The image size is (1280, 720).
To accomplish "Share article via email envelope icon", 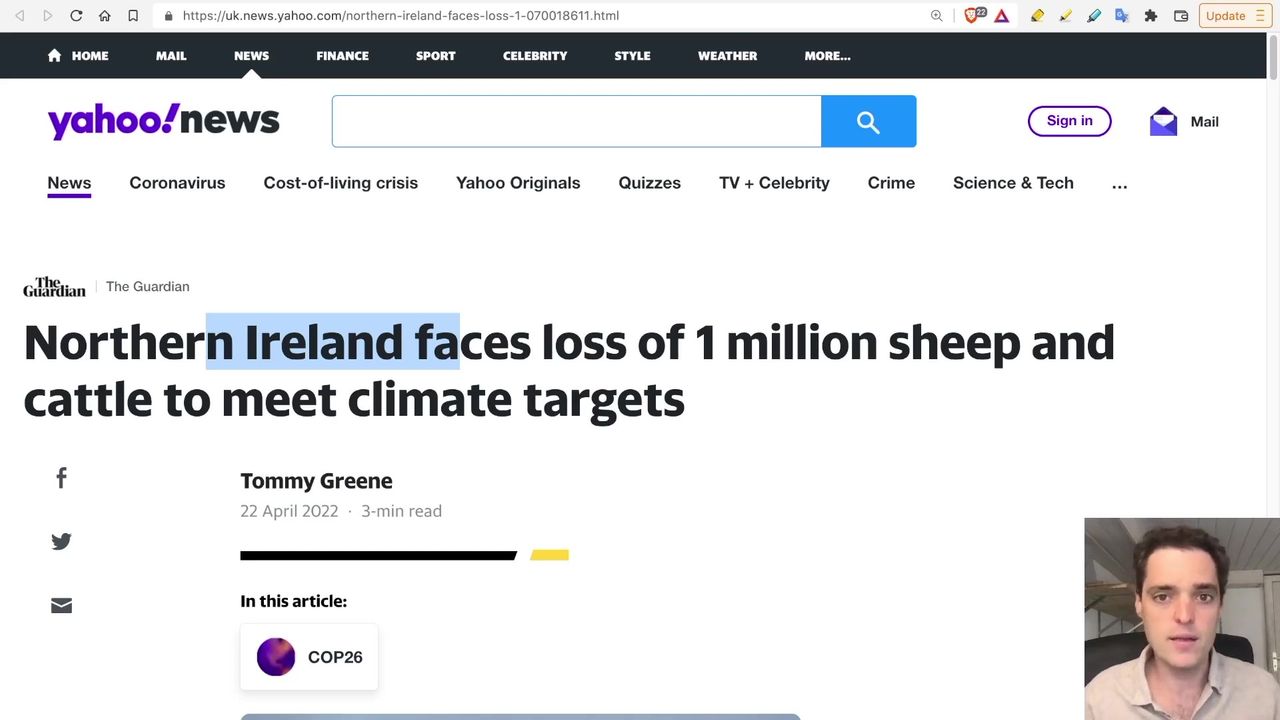I will click(61, 605).
